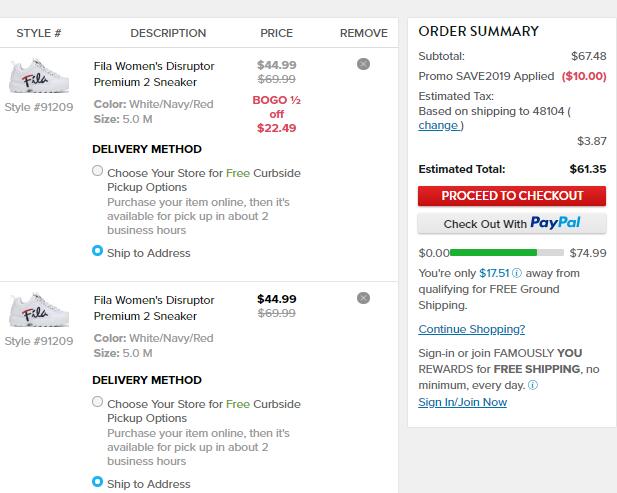Click the BOGO ½ off label
Image resolution: width=617 pixels, height=493 pixels.
coord(276,107)
